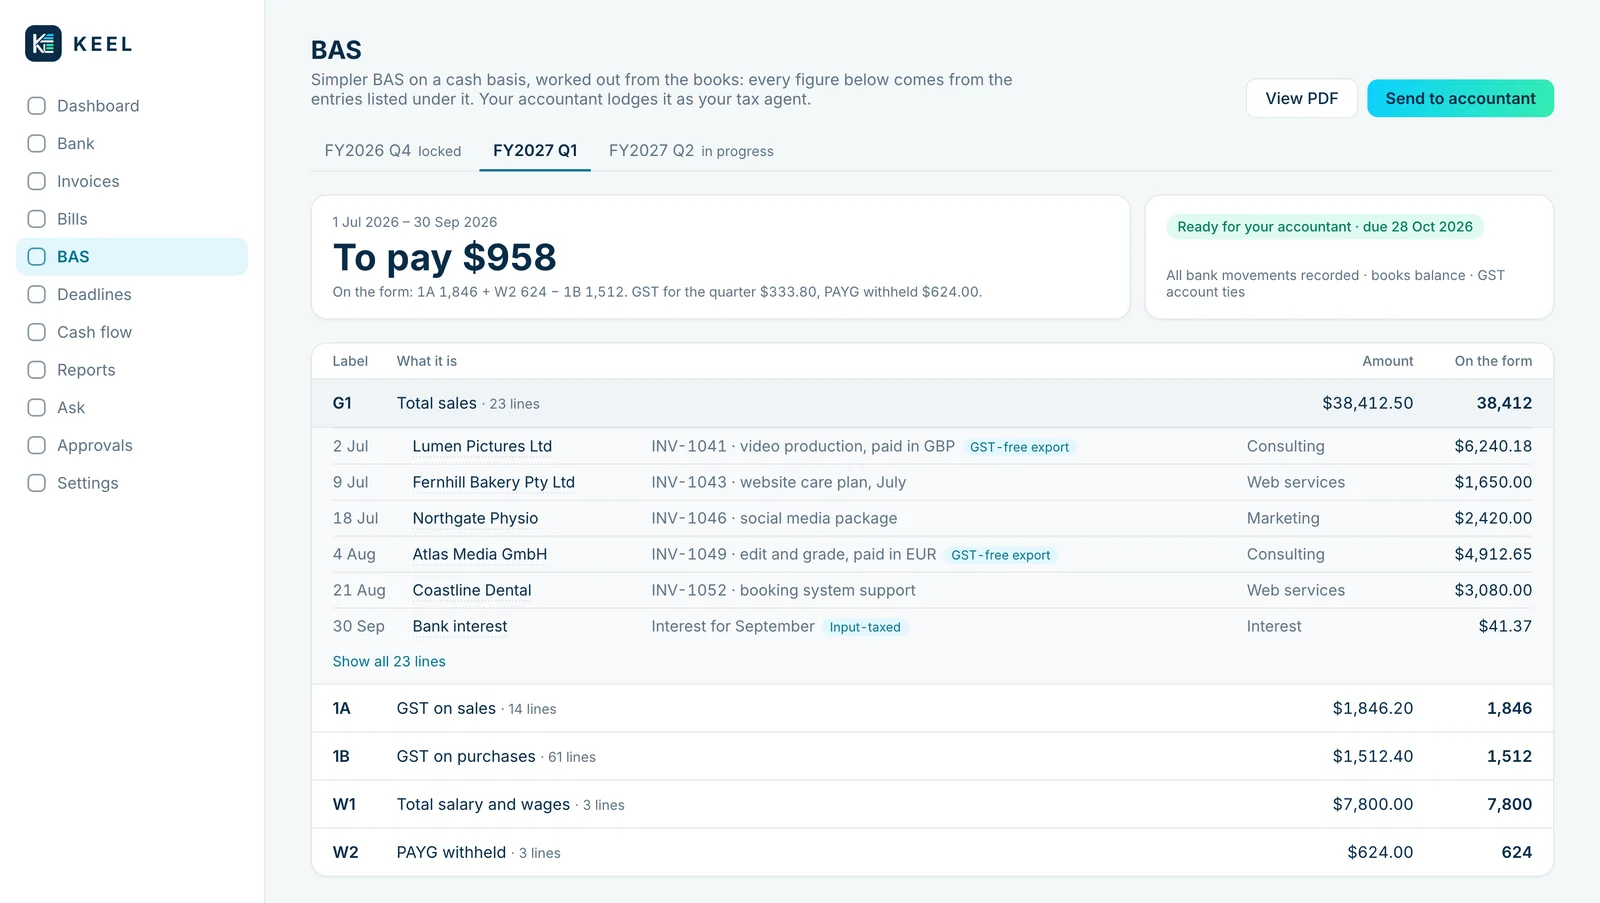The image size is (1600, 903).
Task: Go to Bank using its sidebar icon
Action: [x=37, y=144]
